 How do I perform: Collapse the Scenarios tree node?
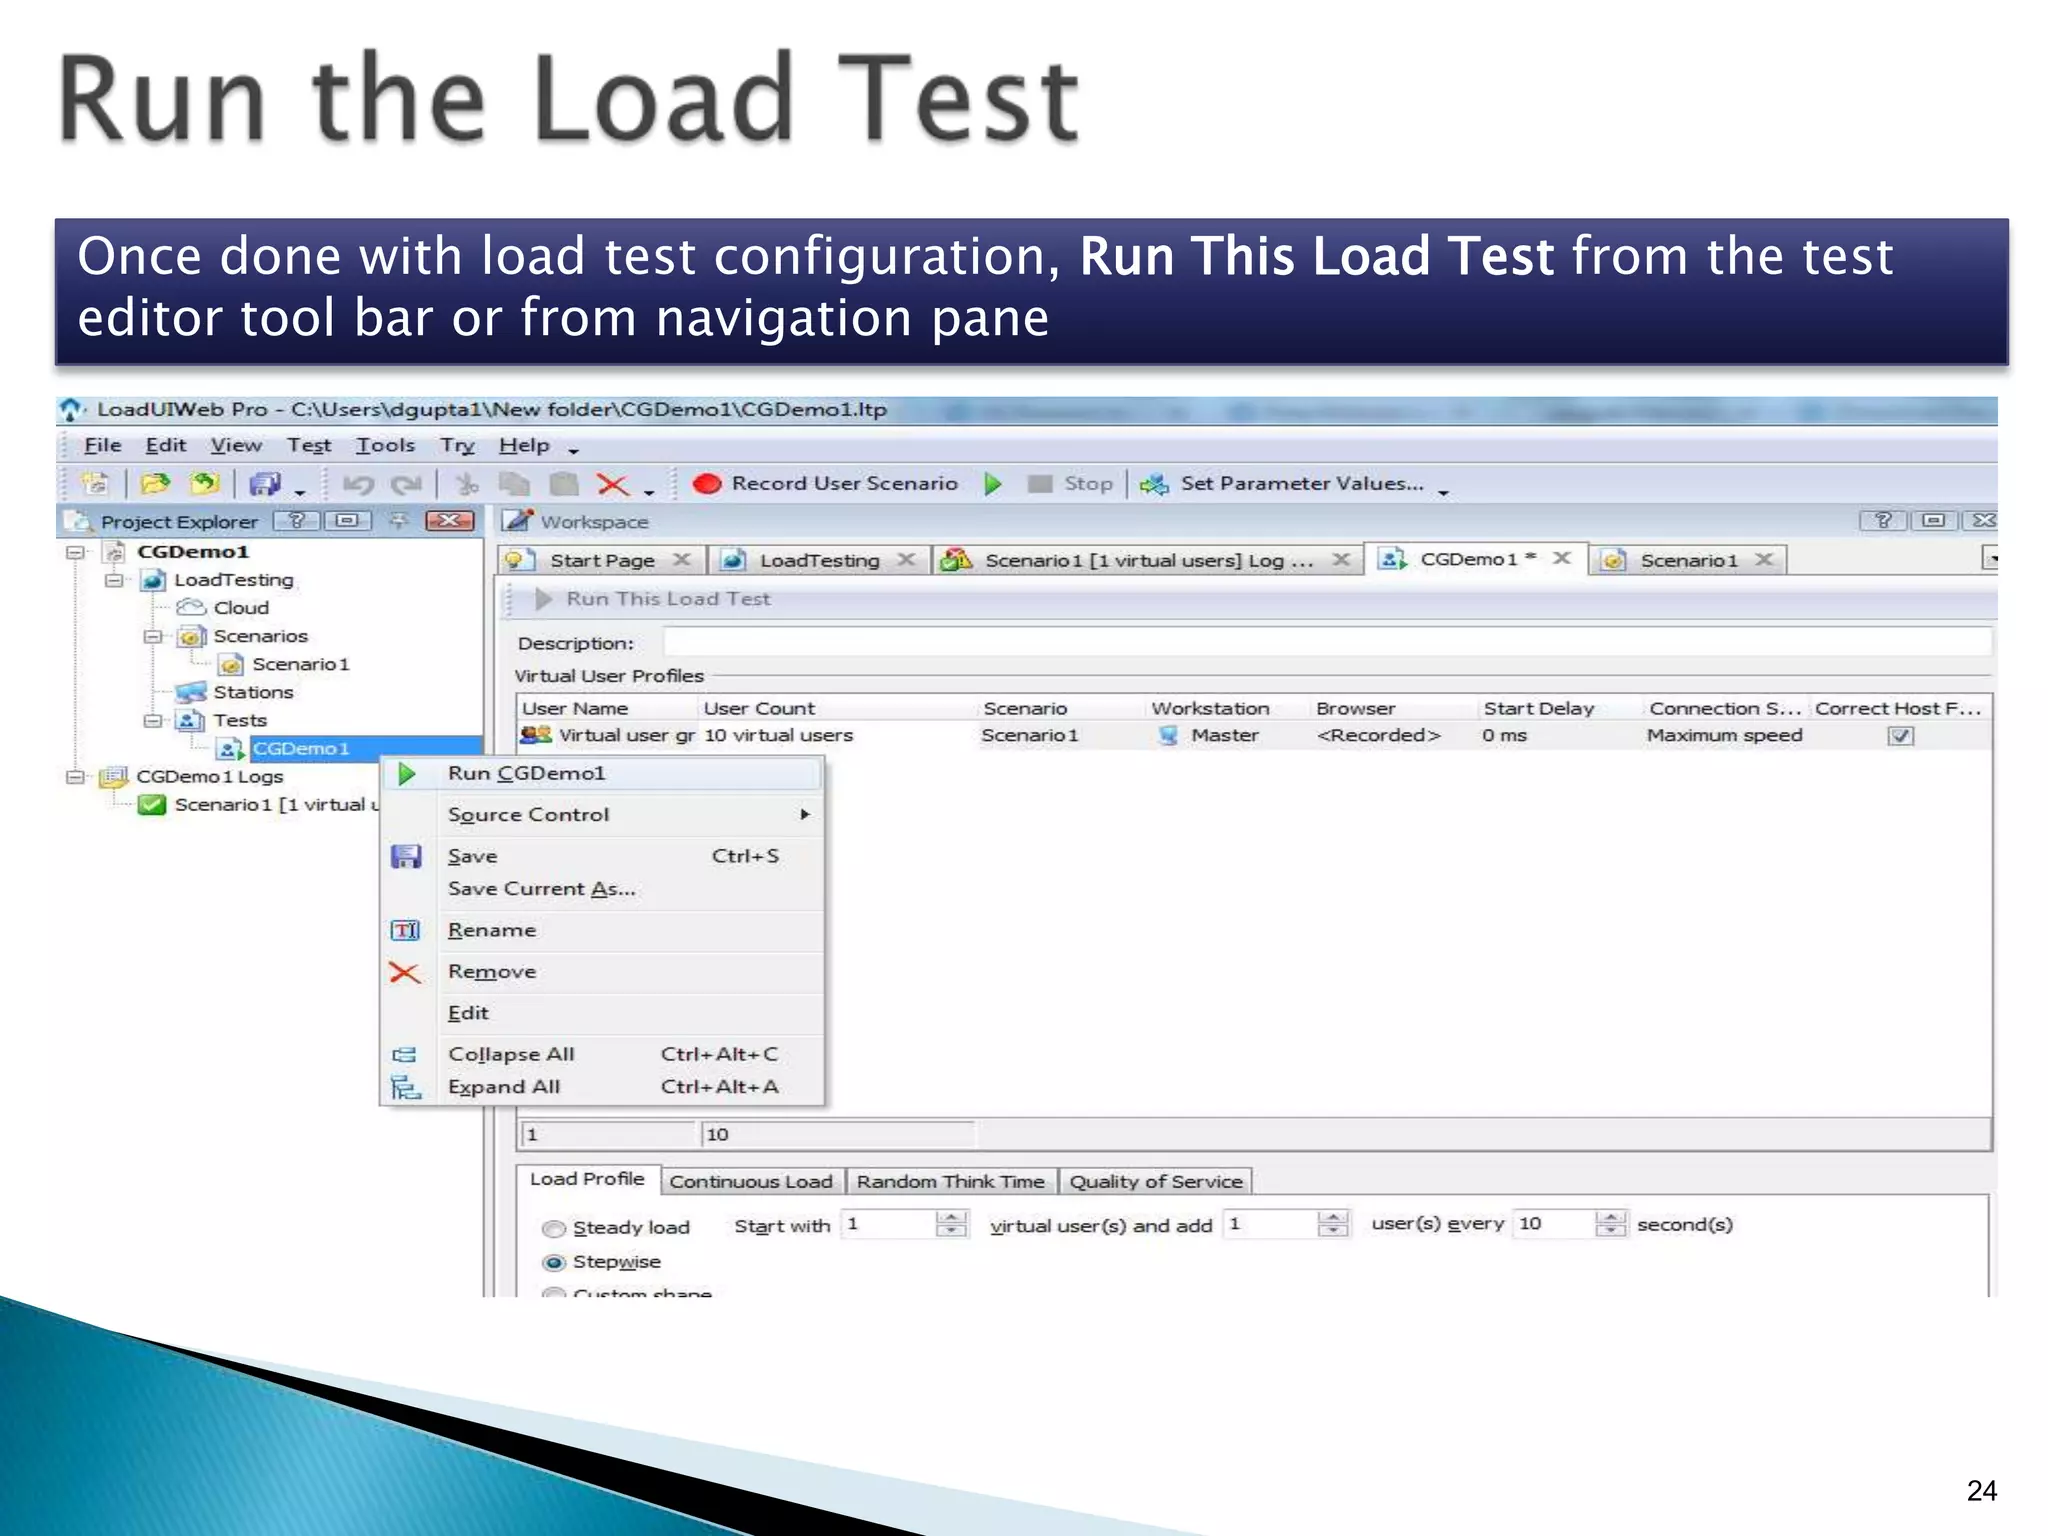pos(152,636)
